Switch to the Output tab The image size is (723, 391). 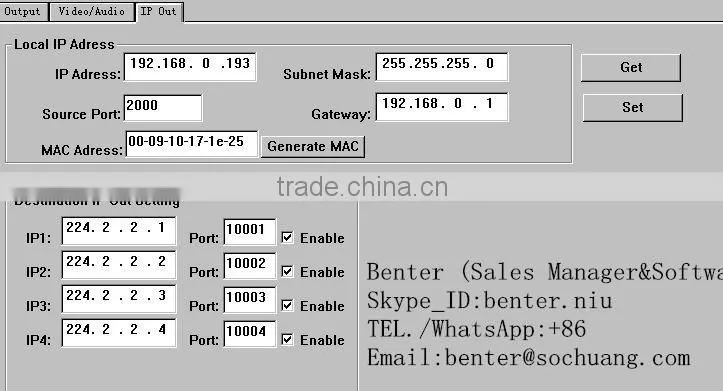[23, 11]
